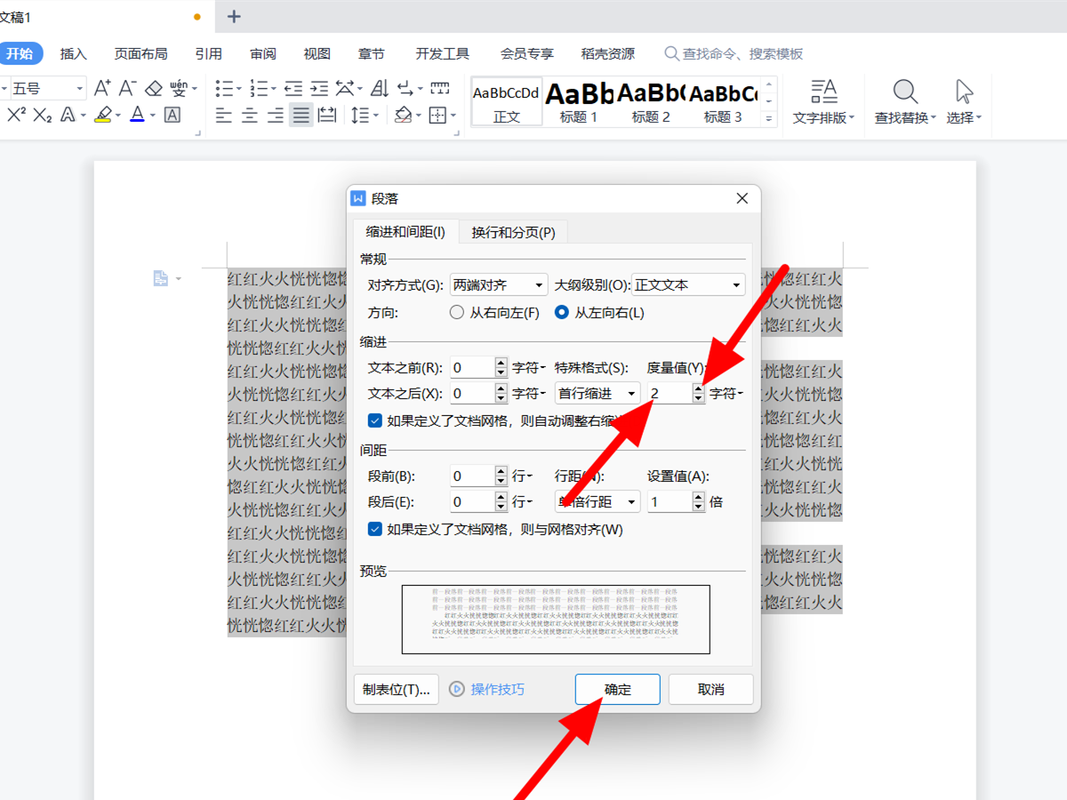1067x800 pixels.
Task: Apply the 正文 body style
Action: 506,102
